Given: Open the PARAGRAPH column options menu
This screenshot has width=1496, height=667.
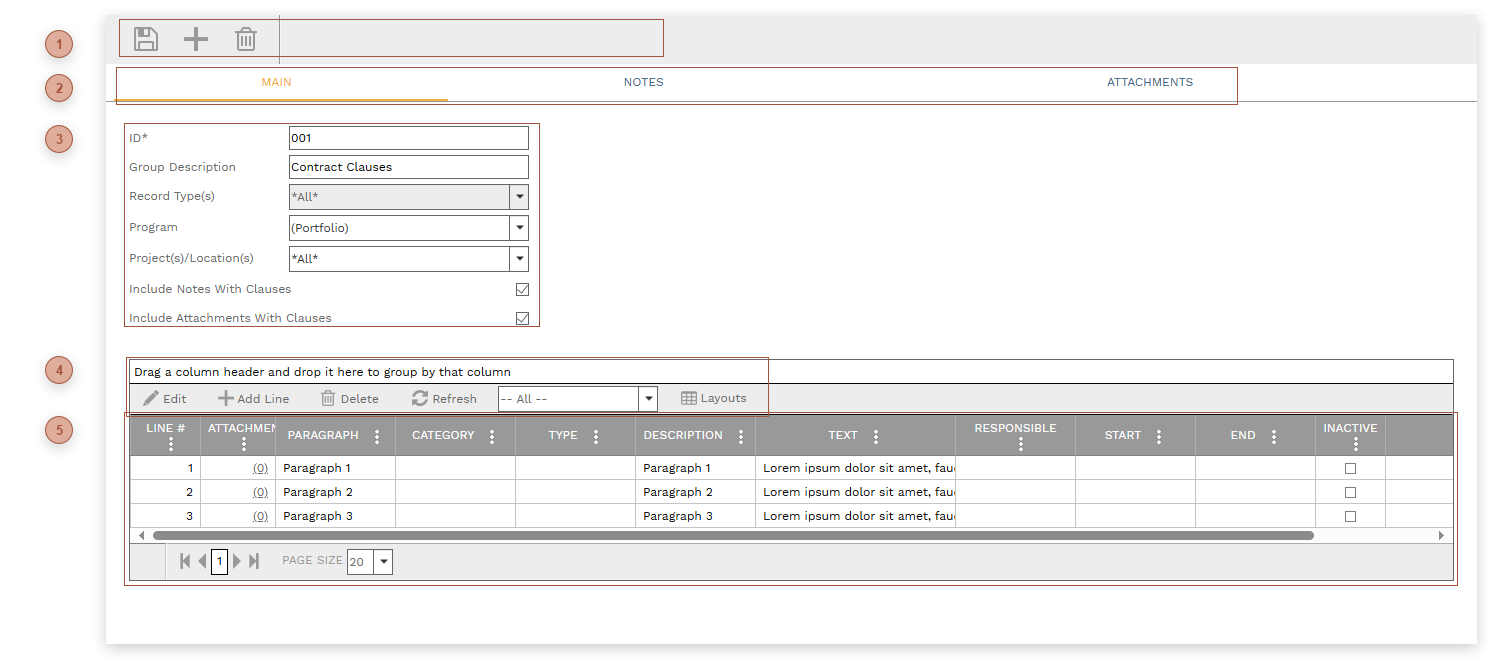Looking at the screenshot, I should (377, 436).
